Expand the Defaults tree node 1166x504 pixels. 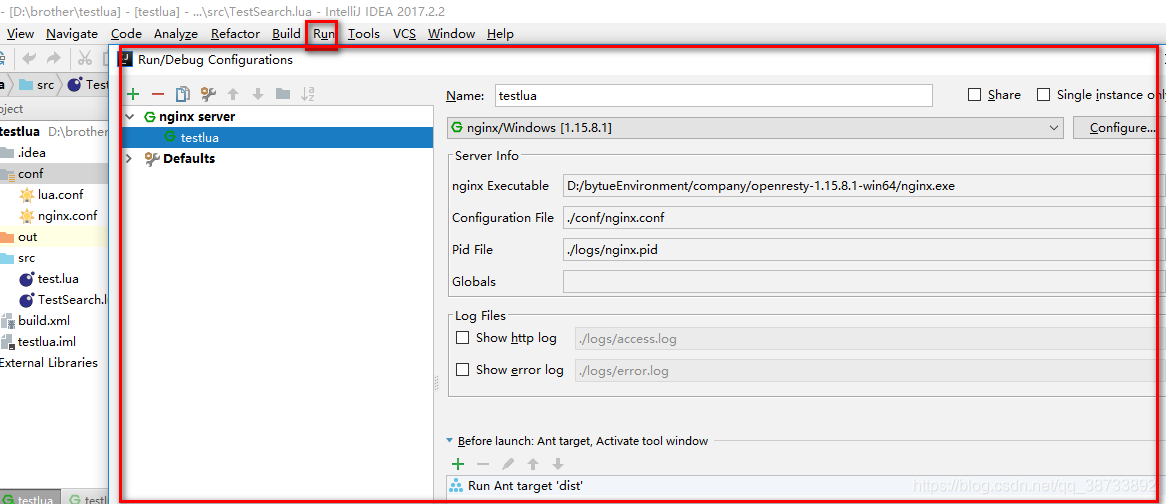tap(130, 158)
